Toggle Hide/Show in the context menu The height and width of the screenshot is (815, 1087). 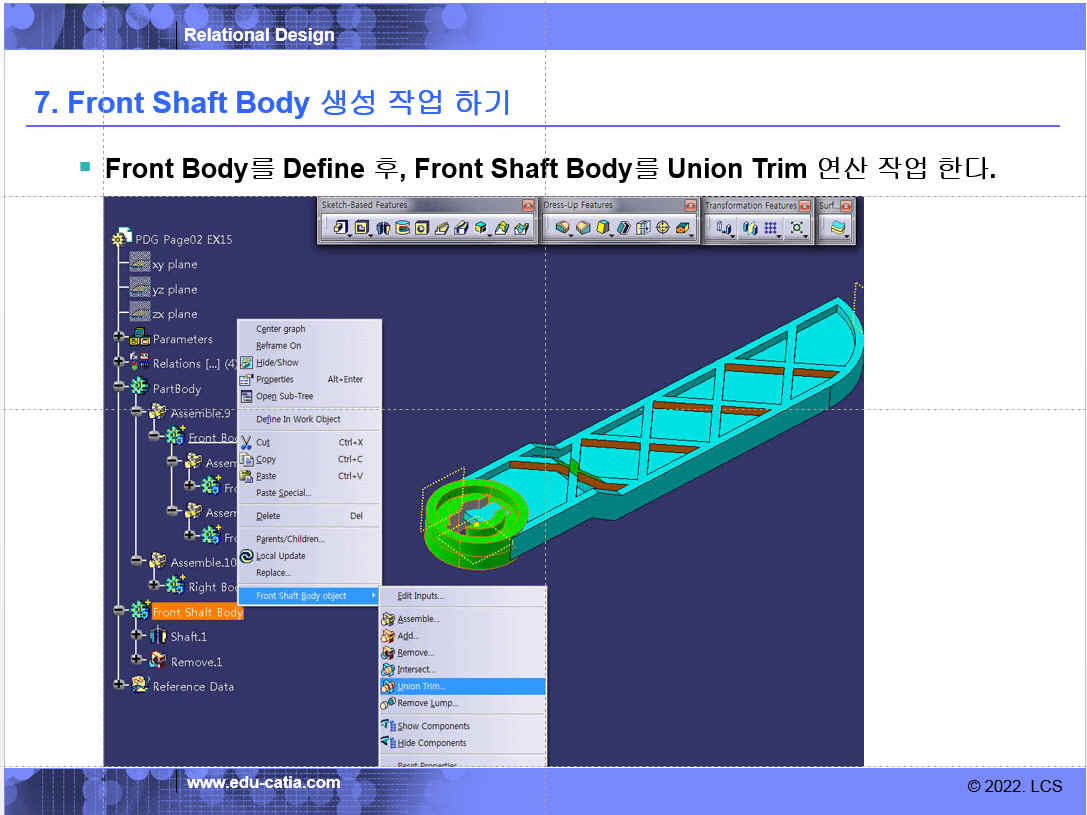(277, 362)
